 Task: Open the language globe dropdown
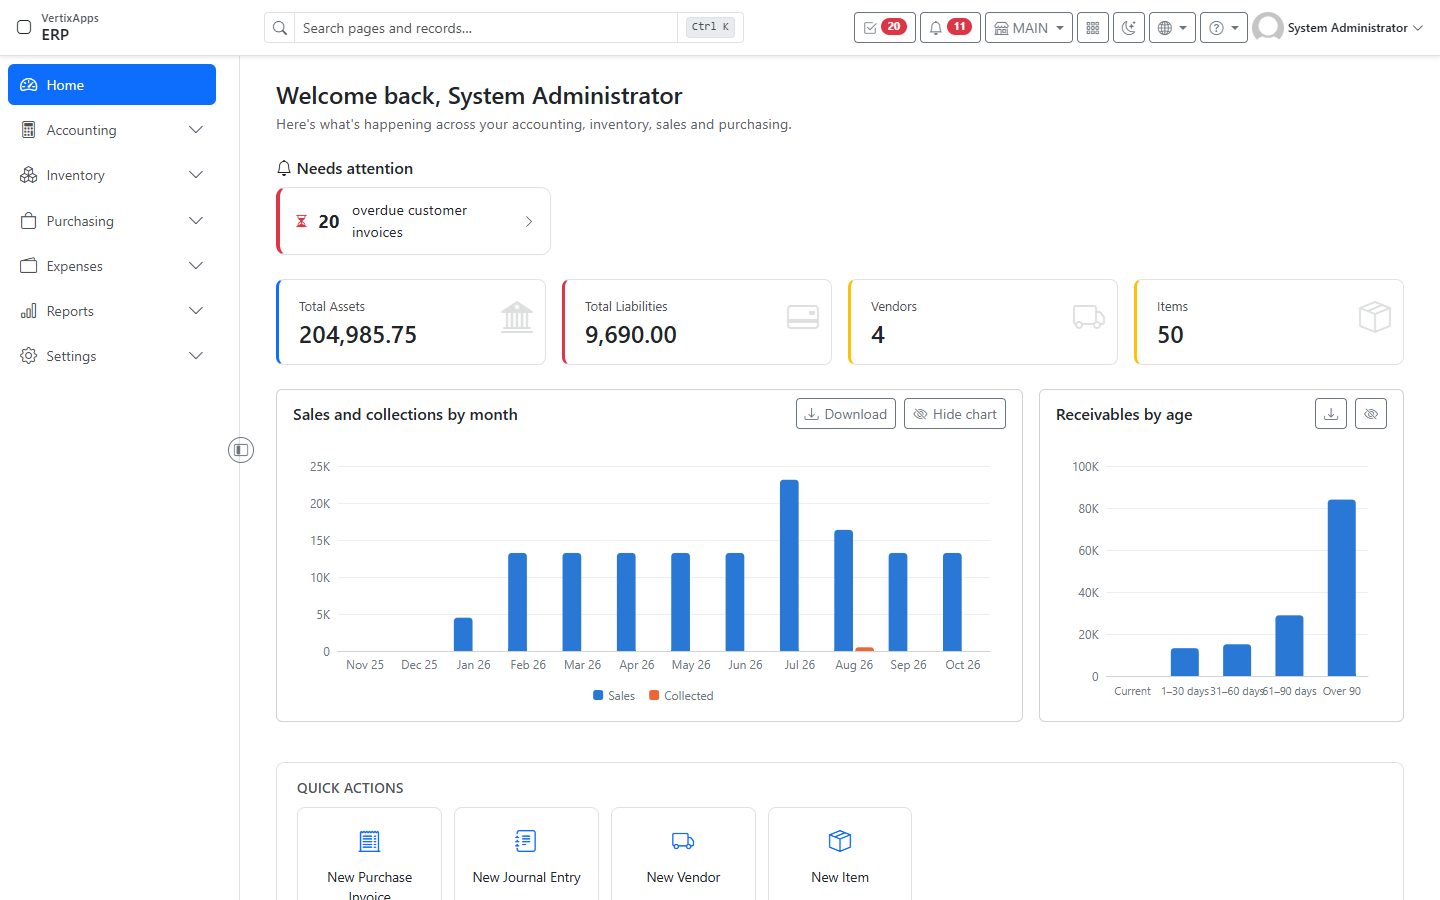point(1172,28)
